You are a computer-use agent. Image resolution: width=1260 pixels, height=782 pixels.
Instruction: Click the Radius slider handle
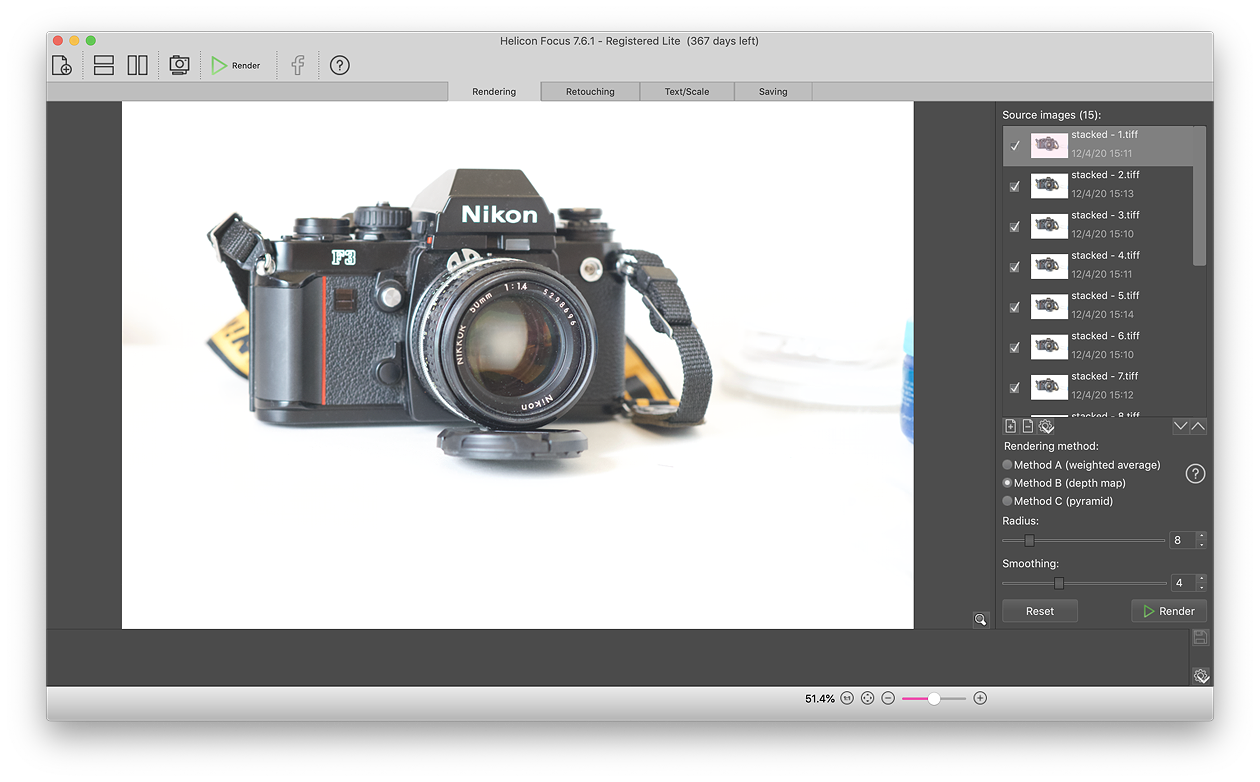click(1029, 541)
